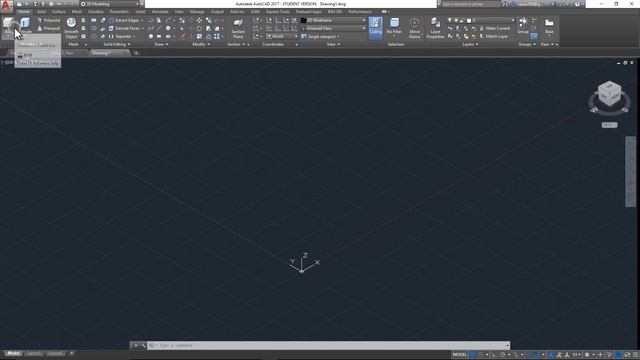Click MODEL in the status bar
The width and height of the screenshot is (640, 360).
pos(459,355)
